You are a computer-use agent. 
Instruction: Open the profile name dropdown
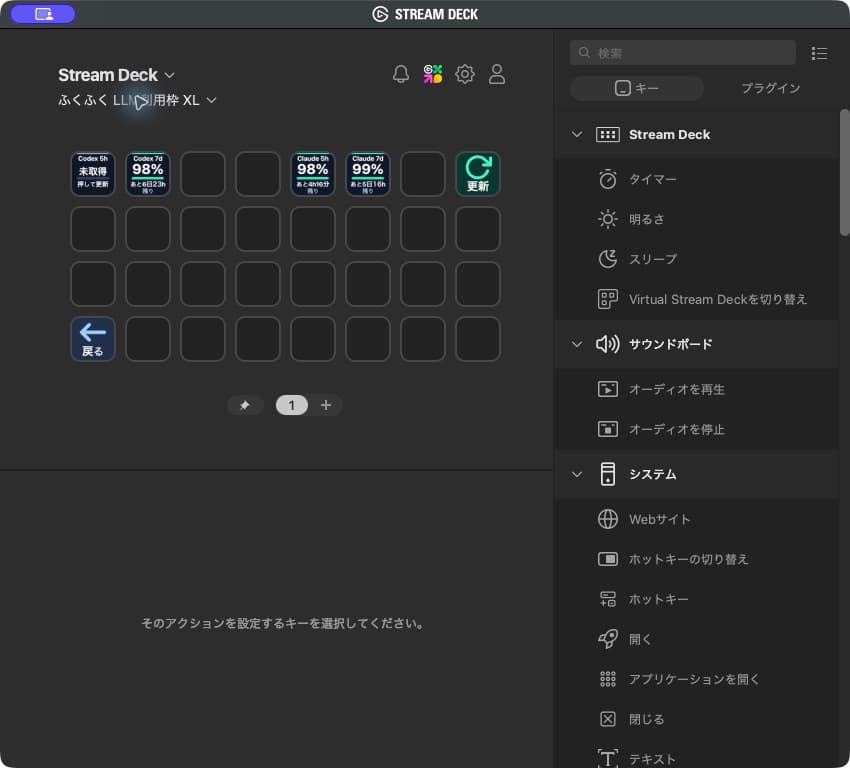pyautogui.click(x=138, y=100)
